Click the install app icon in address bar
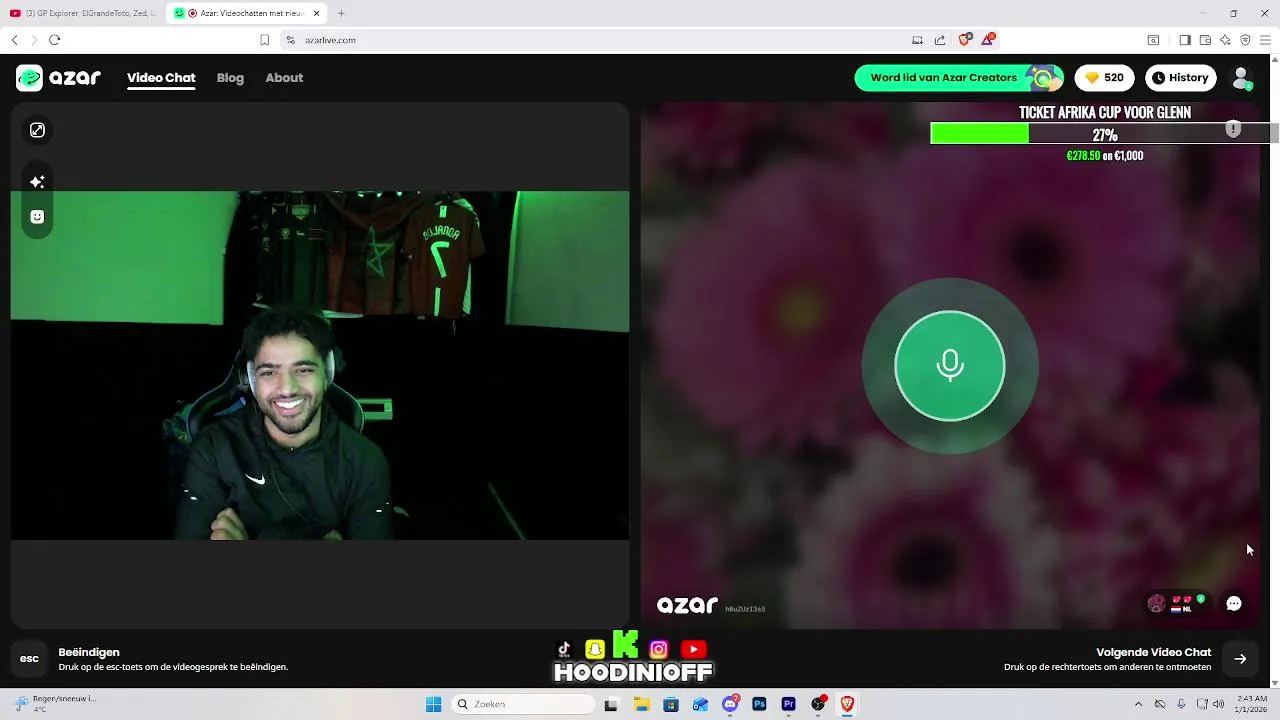The width and height of the screenshot is (1280, 720). point(917,40)
